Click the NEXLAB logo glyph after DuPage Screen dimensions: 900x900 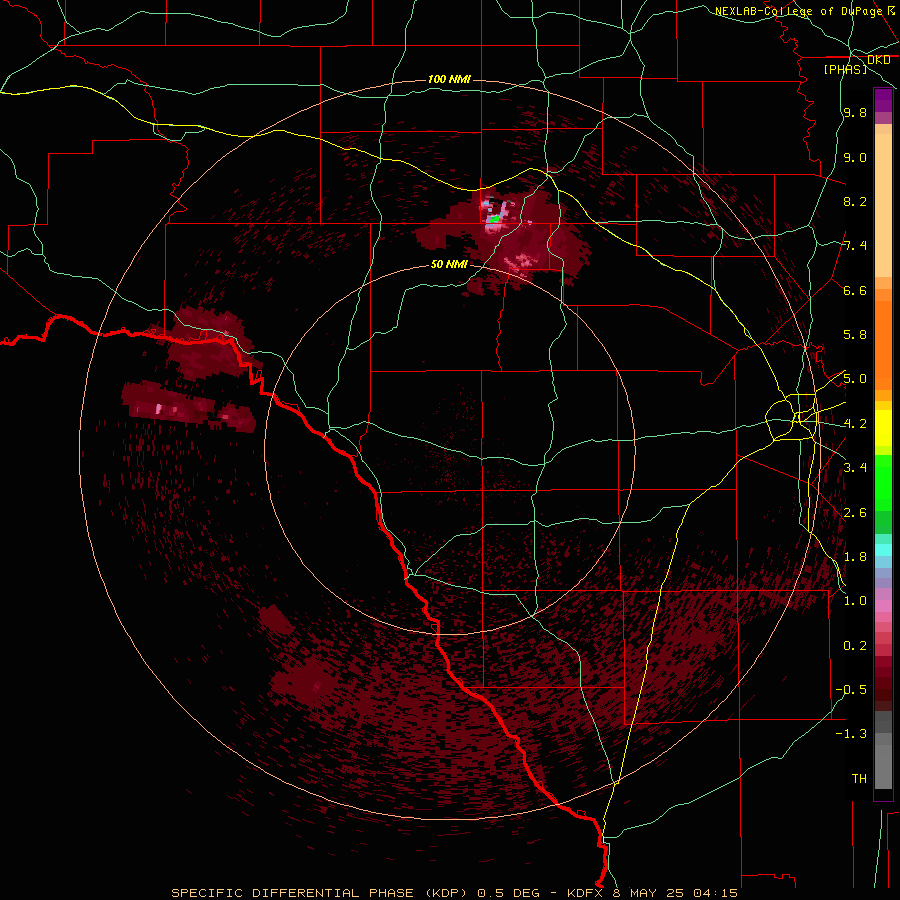[x=891, y=10]
